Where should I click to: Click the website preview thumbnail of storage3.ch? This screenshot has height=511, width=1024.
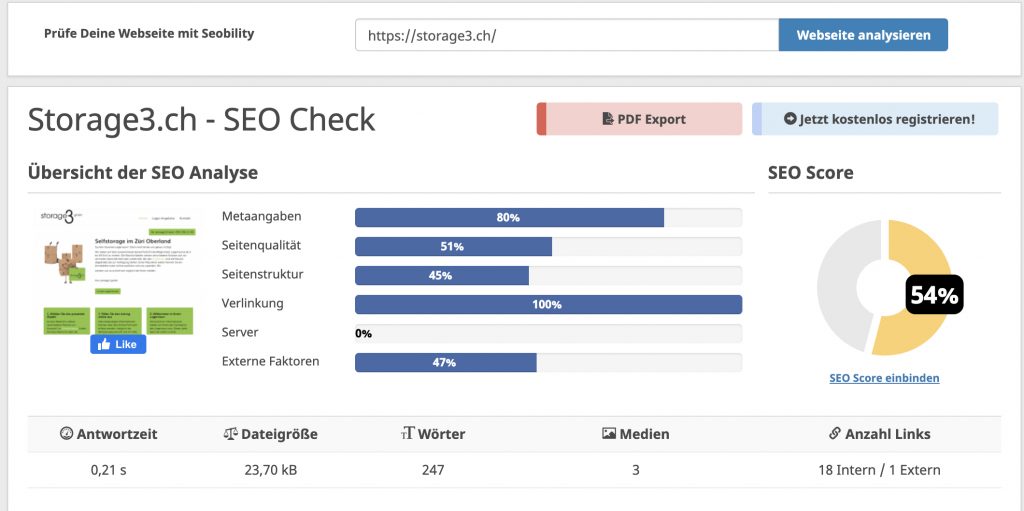coord(115,270)
